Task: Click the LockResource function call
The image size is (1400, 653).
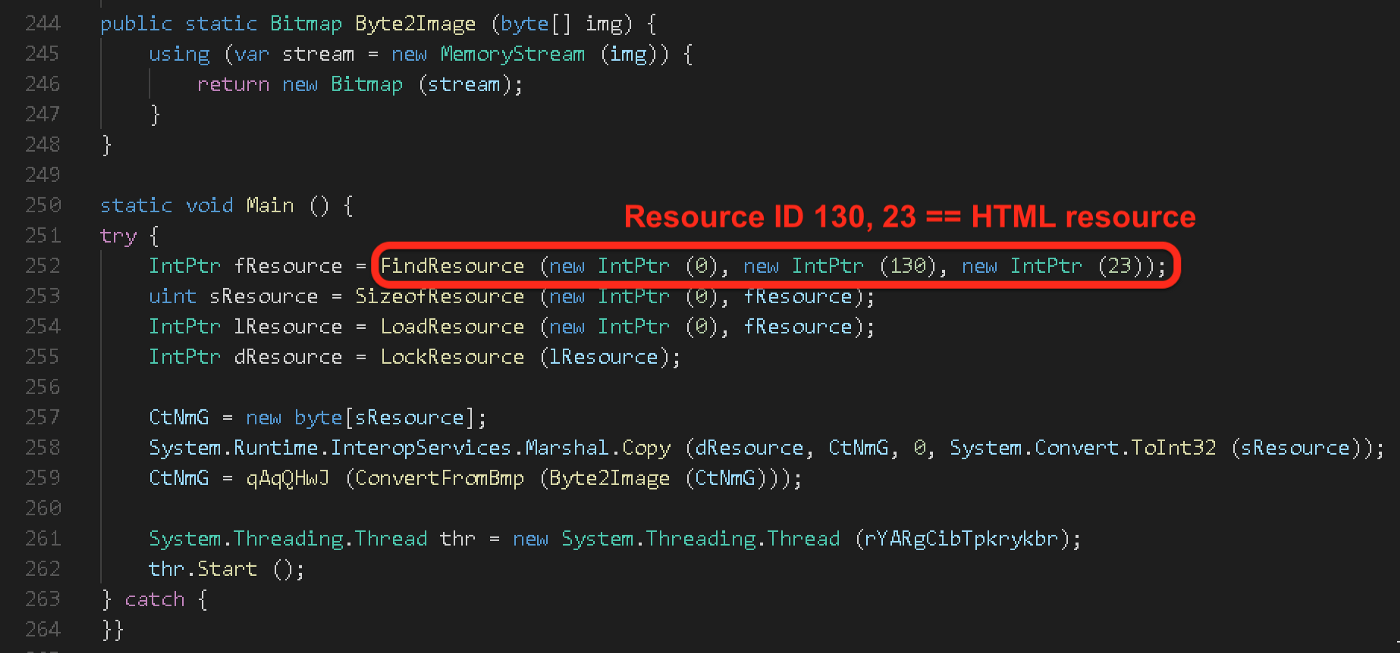Action: coord(452,357)
